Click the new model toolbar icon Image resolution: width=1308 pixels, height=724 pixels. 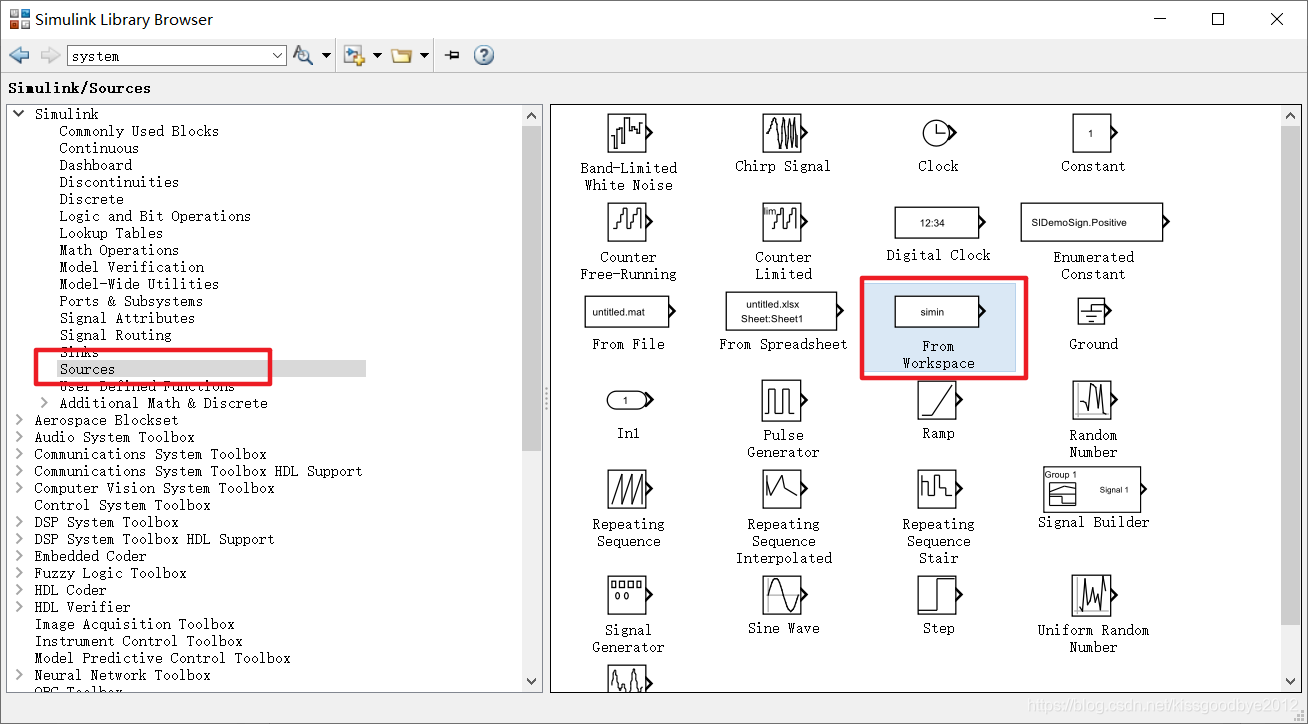point(354,56)
